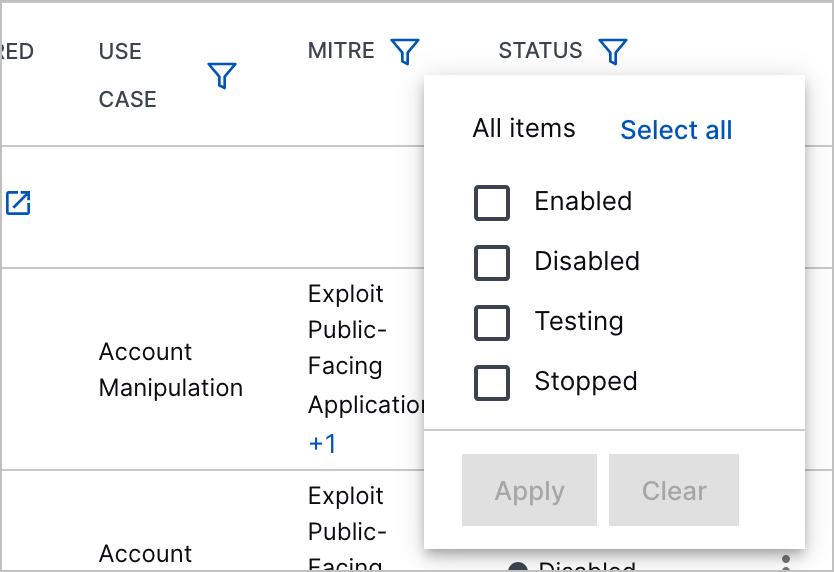
Task: Check the Enabled status checkbox
Action: (x=491, y=203)
